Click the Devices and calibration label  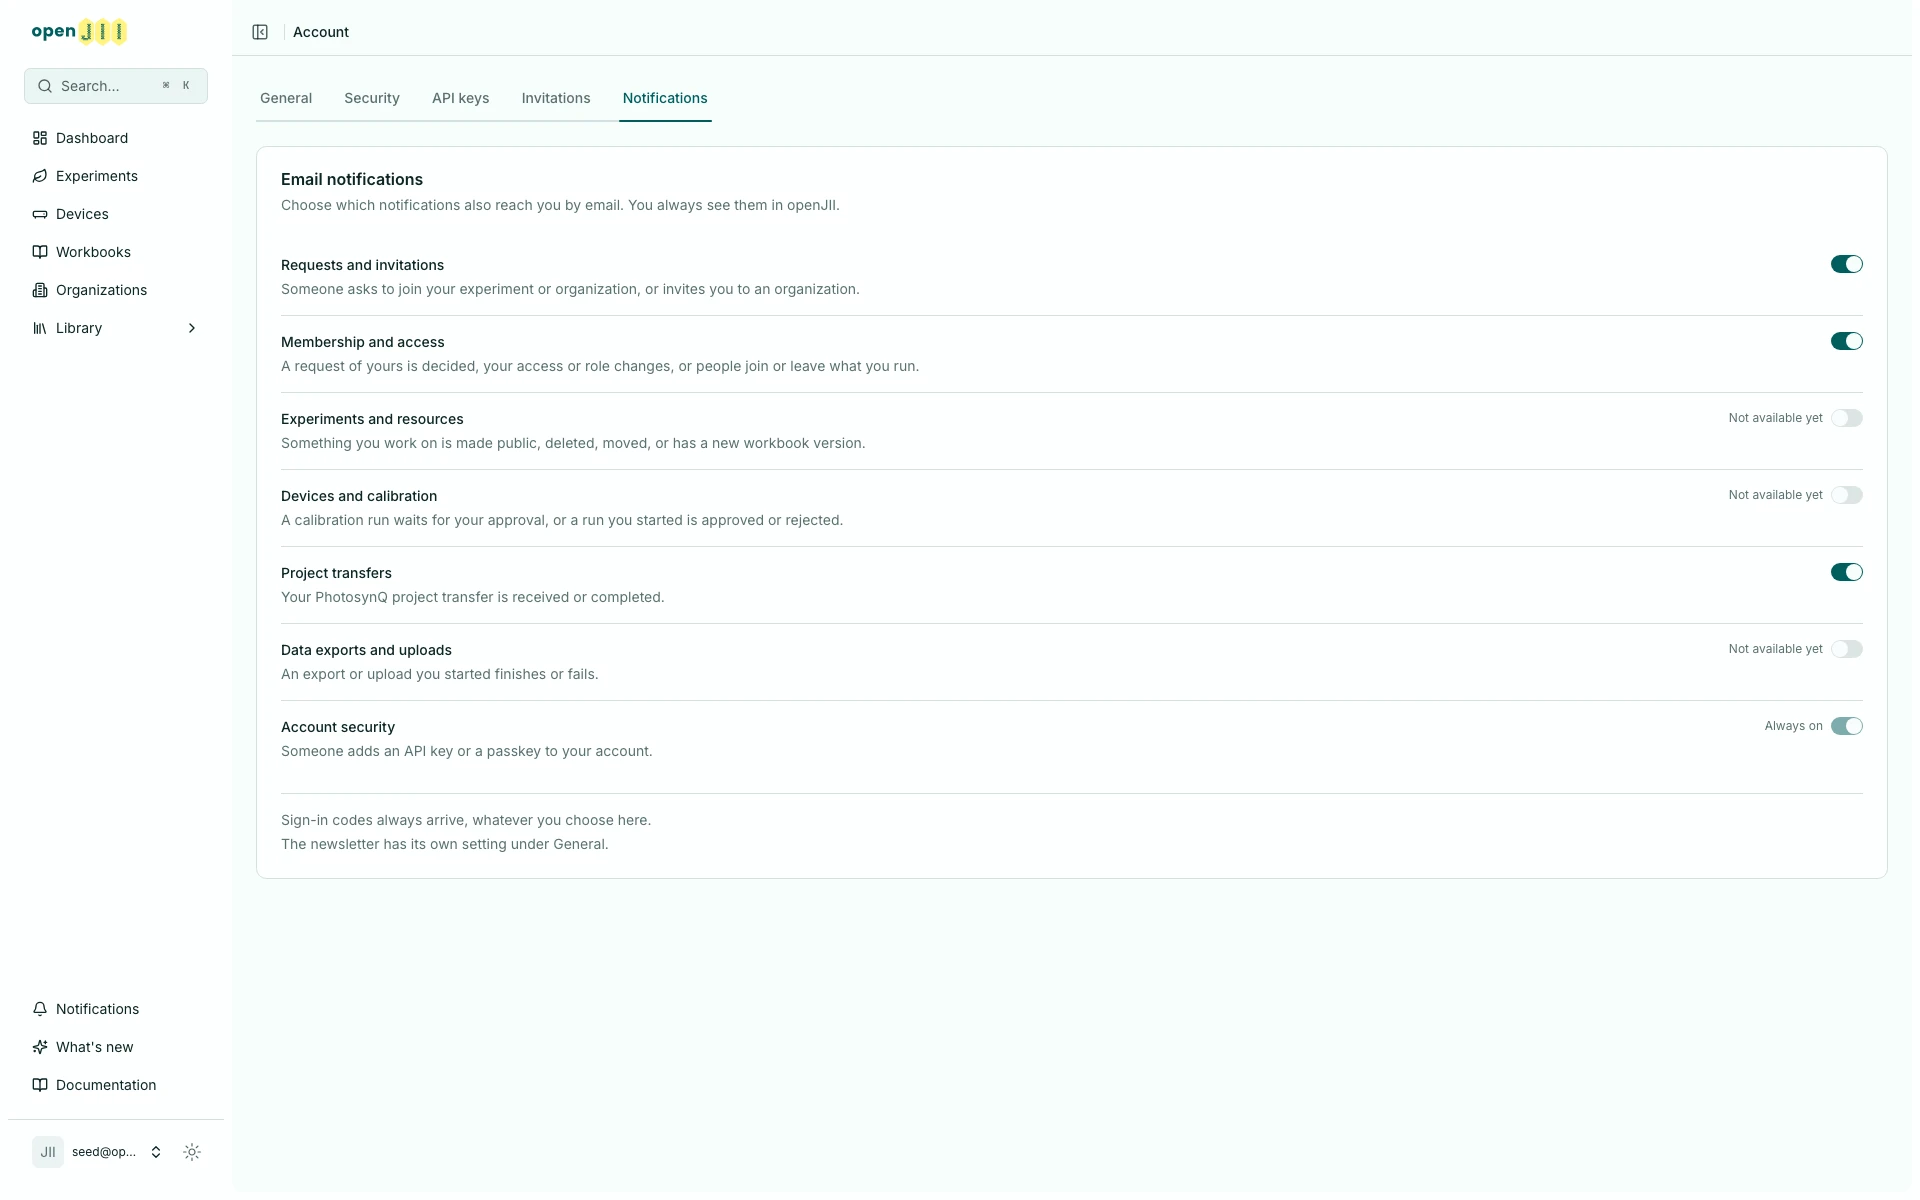[x=359, y=496]
